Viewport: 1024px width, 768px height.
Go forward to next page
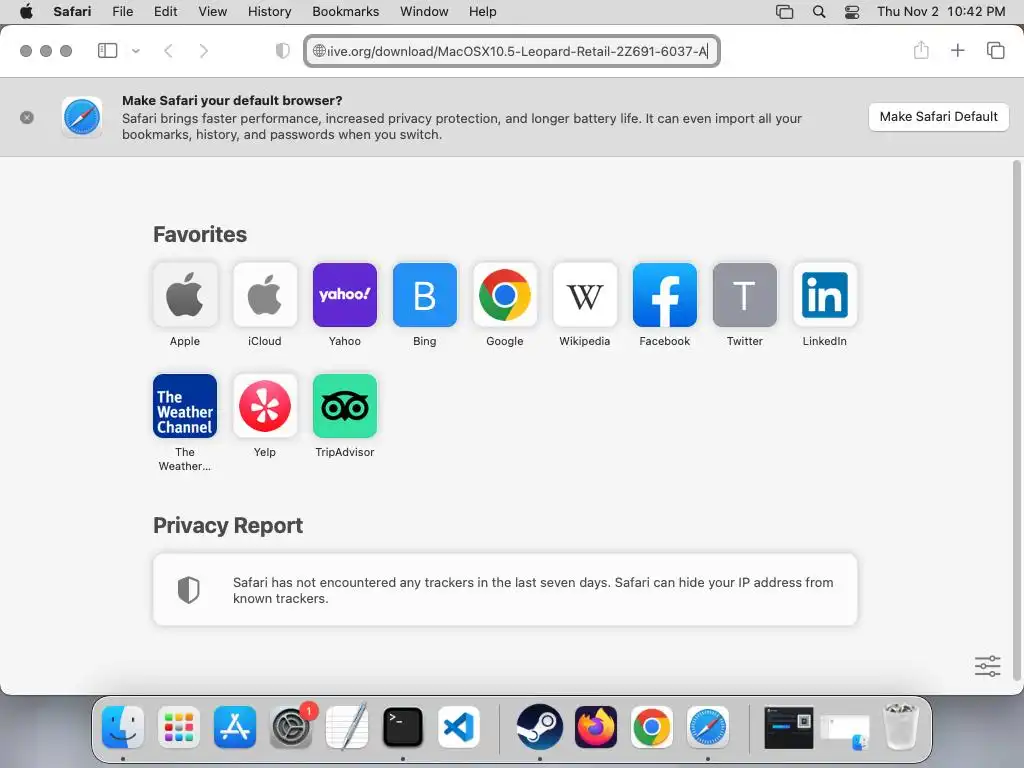(204, 51)
